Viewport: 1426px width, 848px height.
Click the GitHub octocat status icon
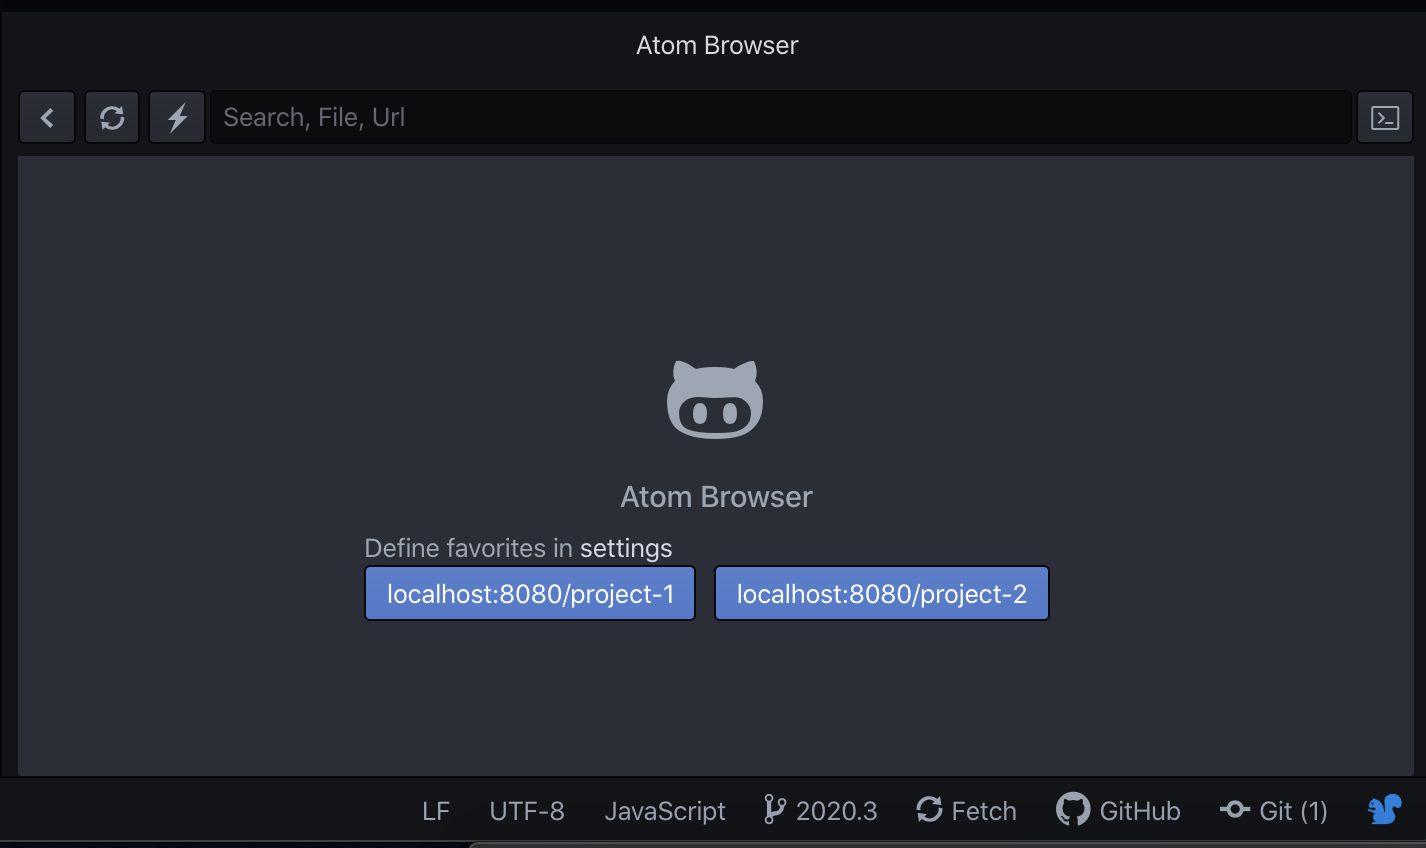point(1073,809)
